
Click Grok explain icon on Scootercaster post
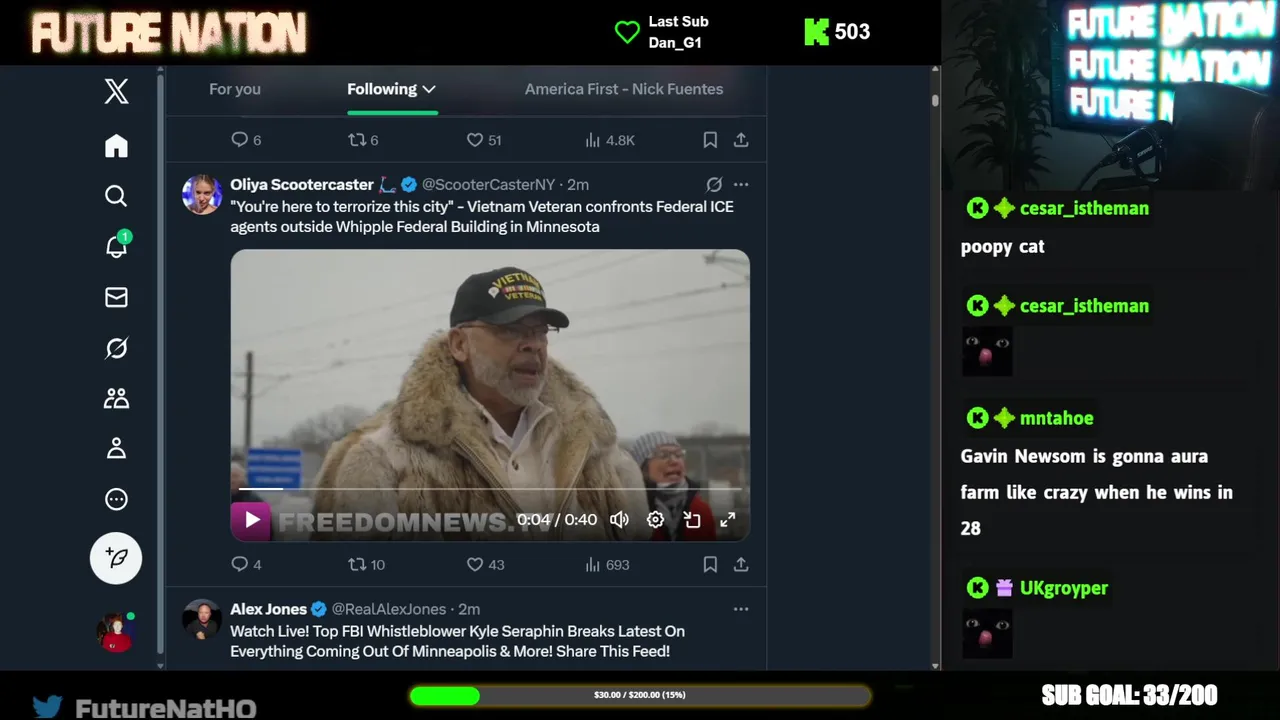[714, 185]
